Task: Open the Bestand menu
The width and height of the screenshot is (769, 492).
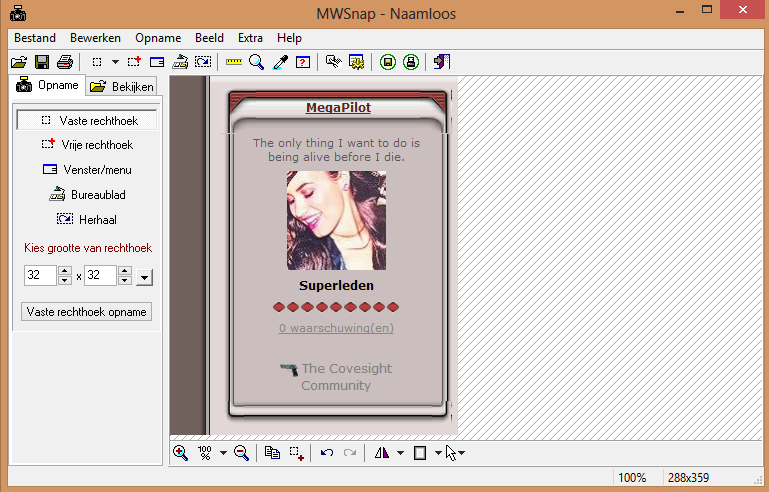Action: tap(35, 38)
